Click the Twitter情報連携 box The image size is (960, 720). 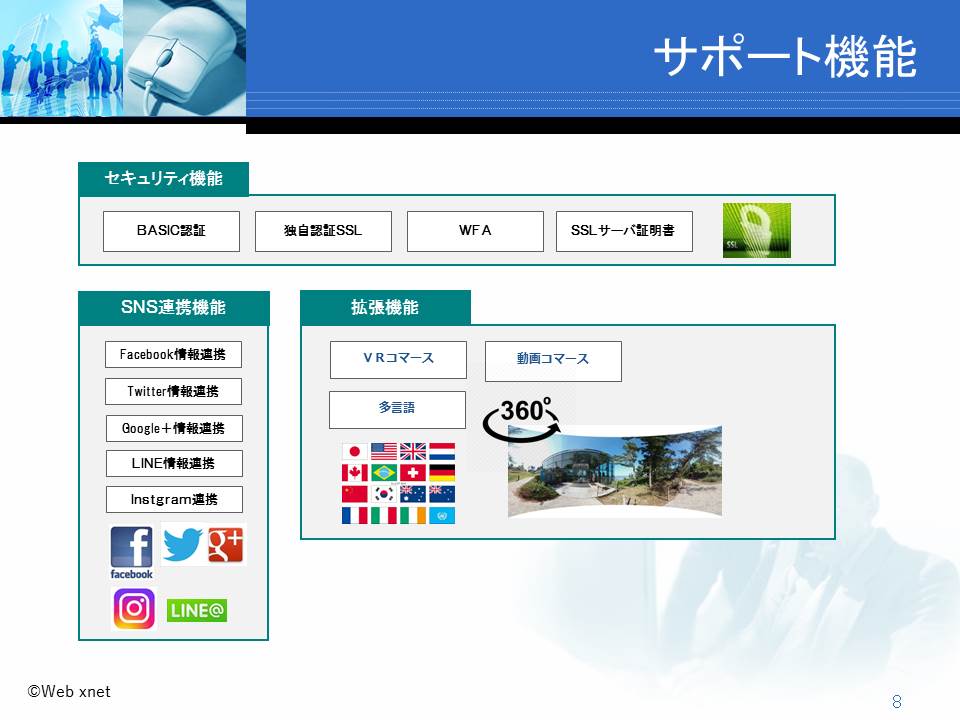coord(173,391)
